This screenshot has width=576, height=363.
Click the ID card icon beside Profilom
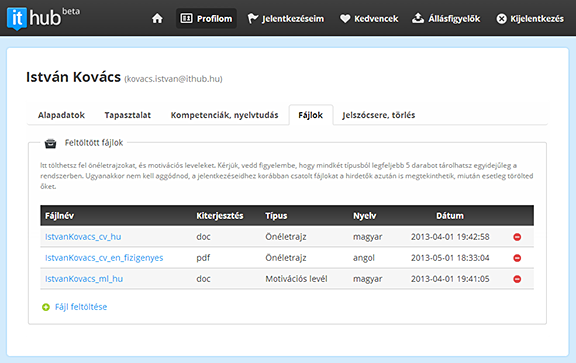click(x=186, y=18)
